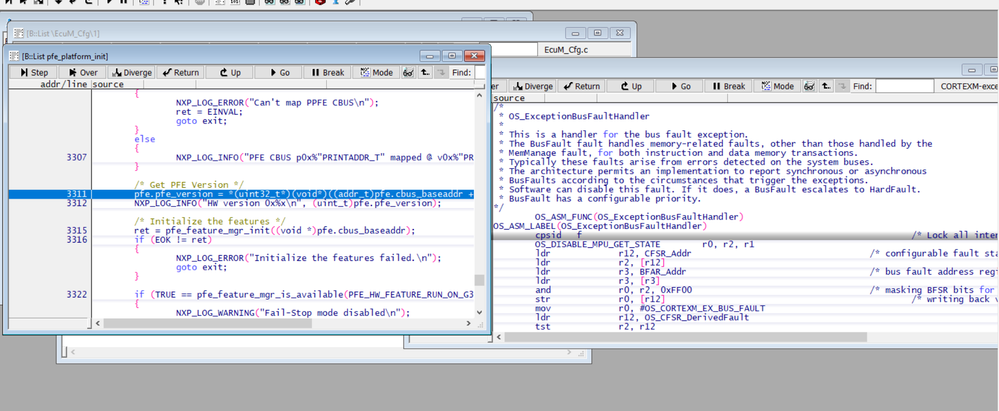Click Break in BusFault handler window
The width and height of the screenshot is (999, 411).
(728, 86)
